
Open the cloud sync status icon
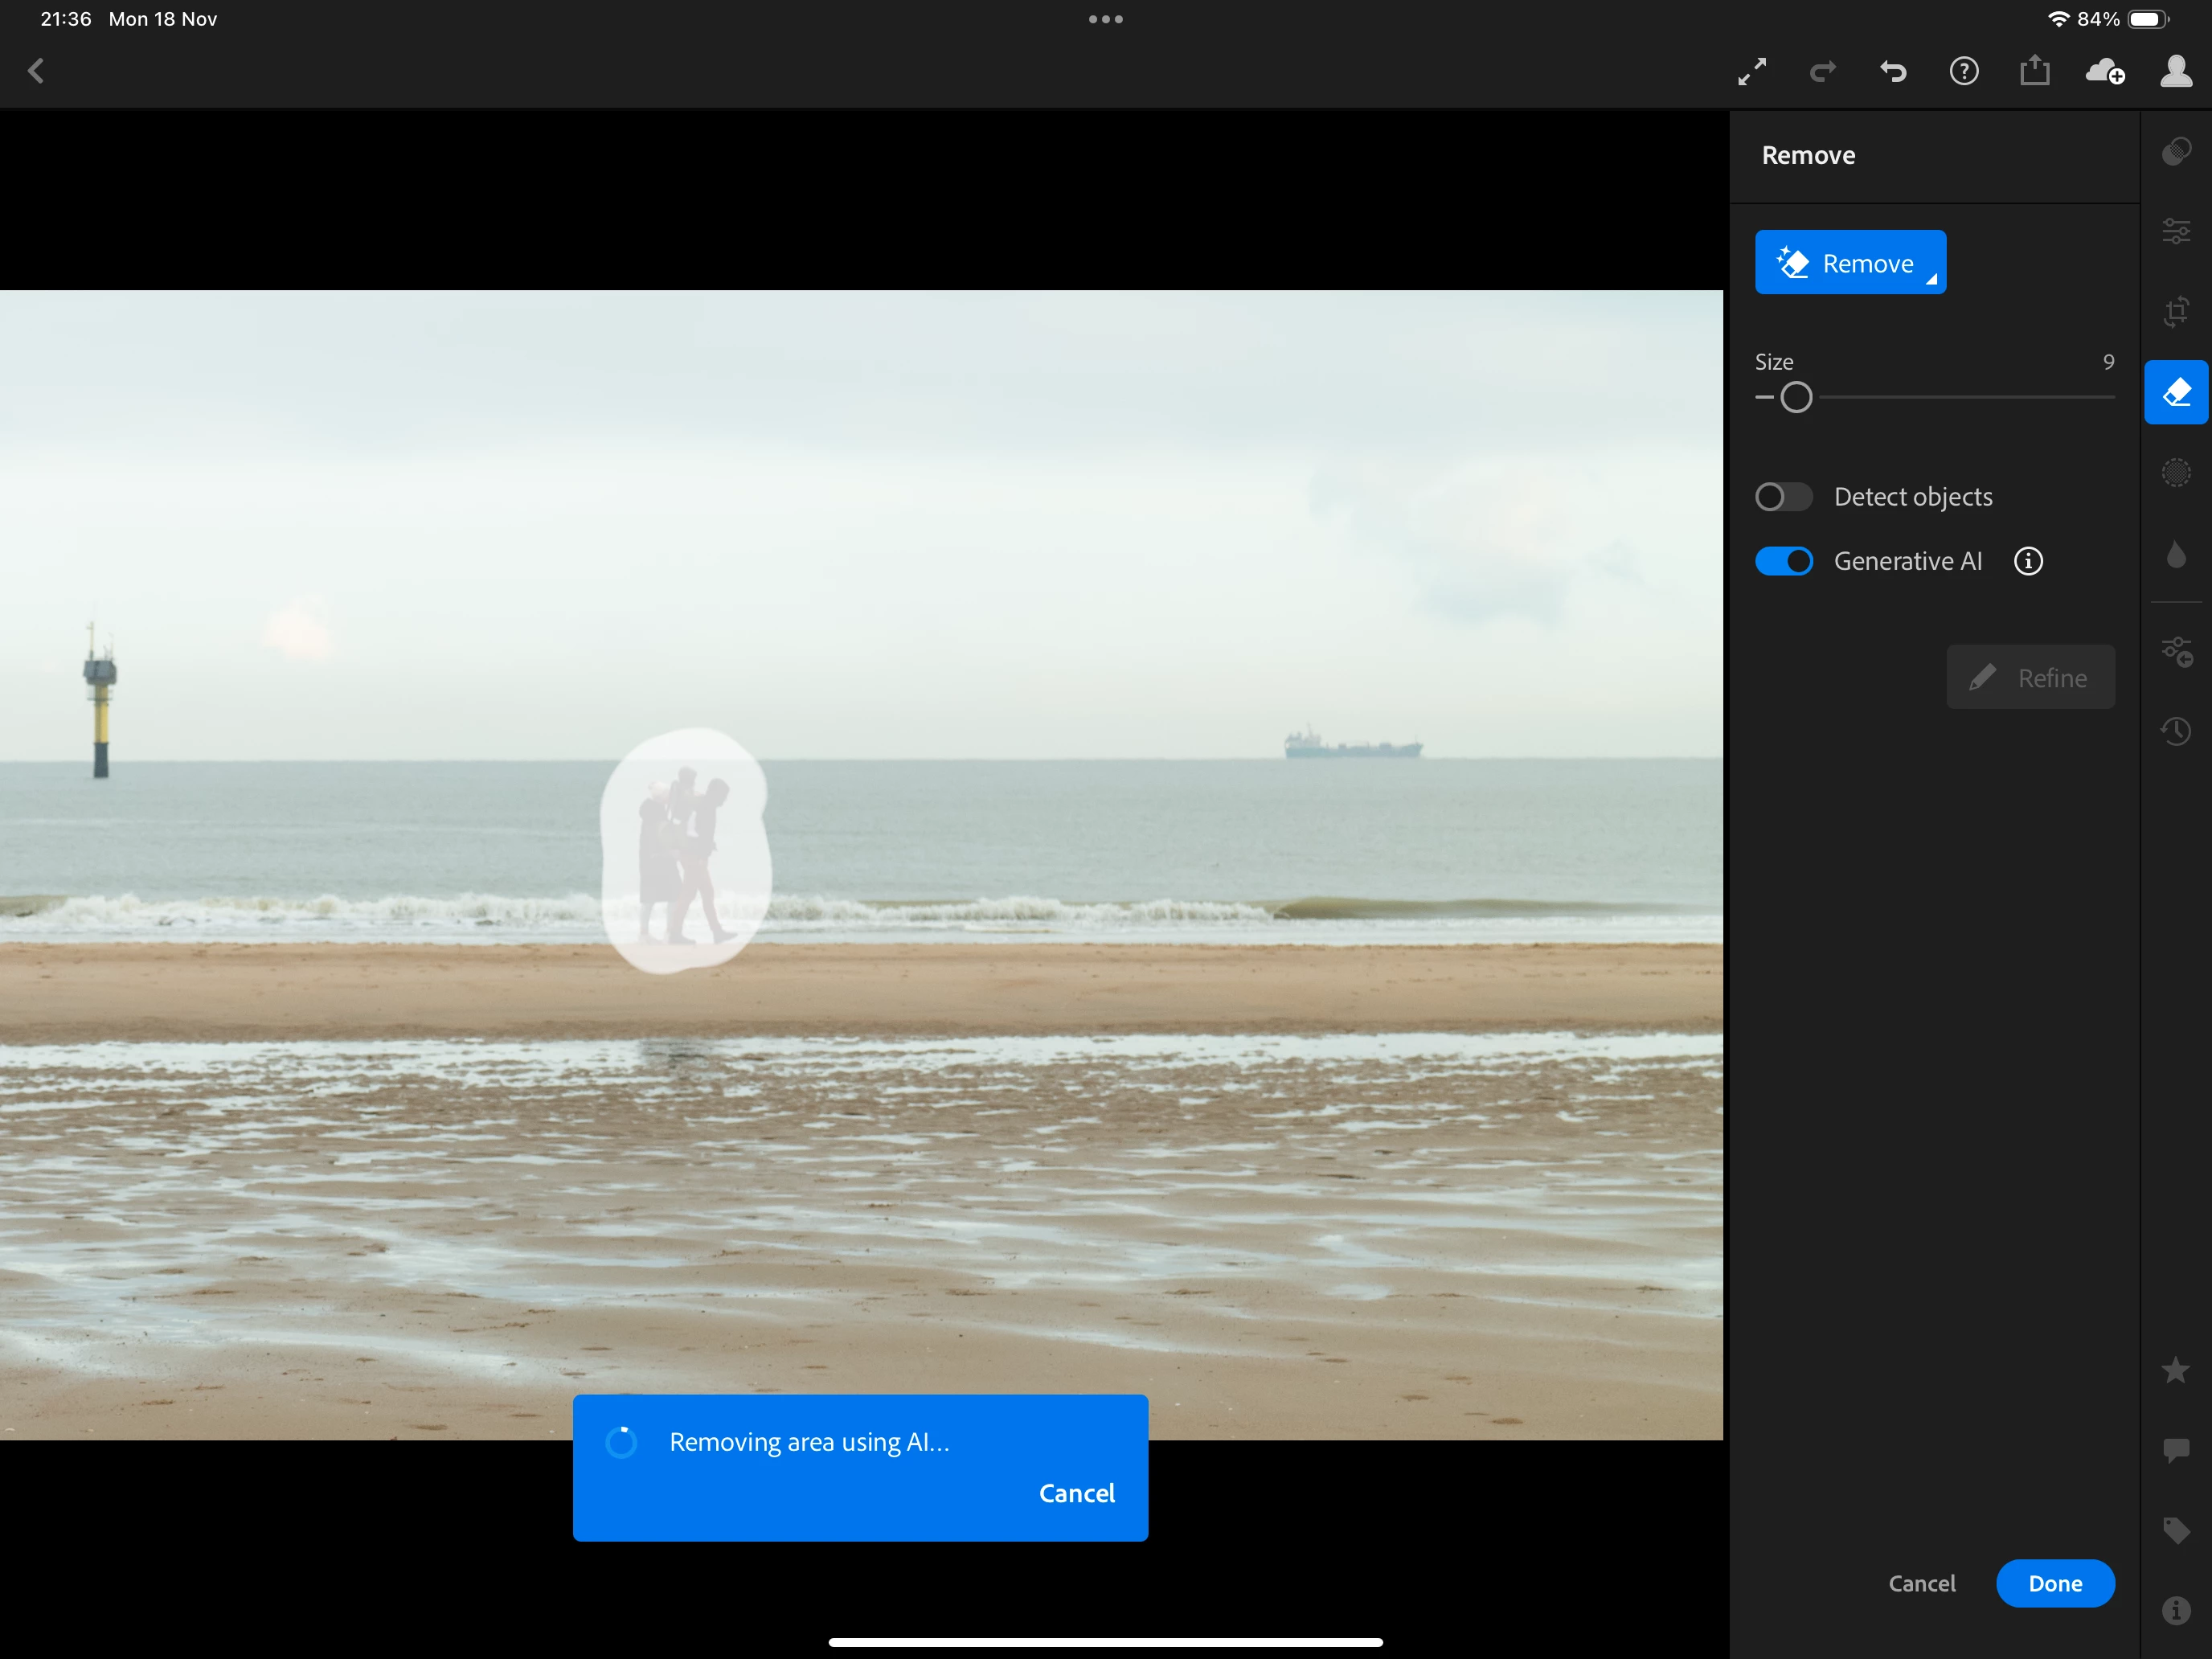click(2105, 71)
